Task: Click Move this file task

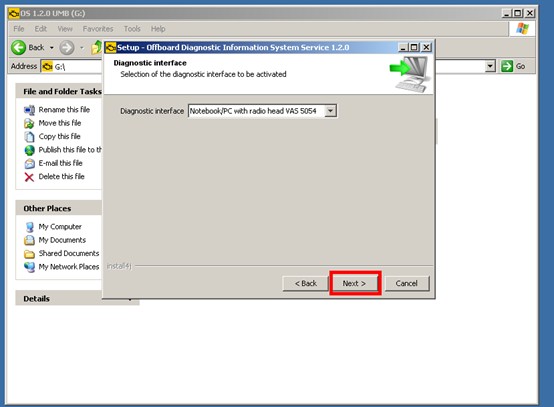Action: tap(60, 123)
